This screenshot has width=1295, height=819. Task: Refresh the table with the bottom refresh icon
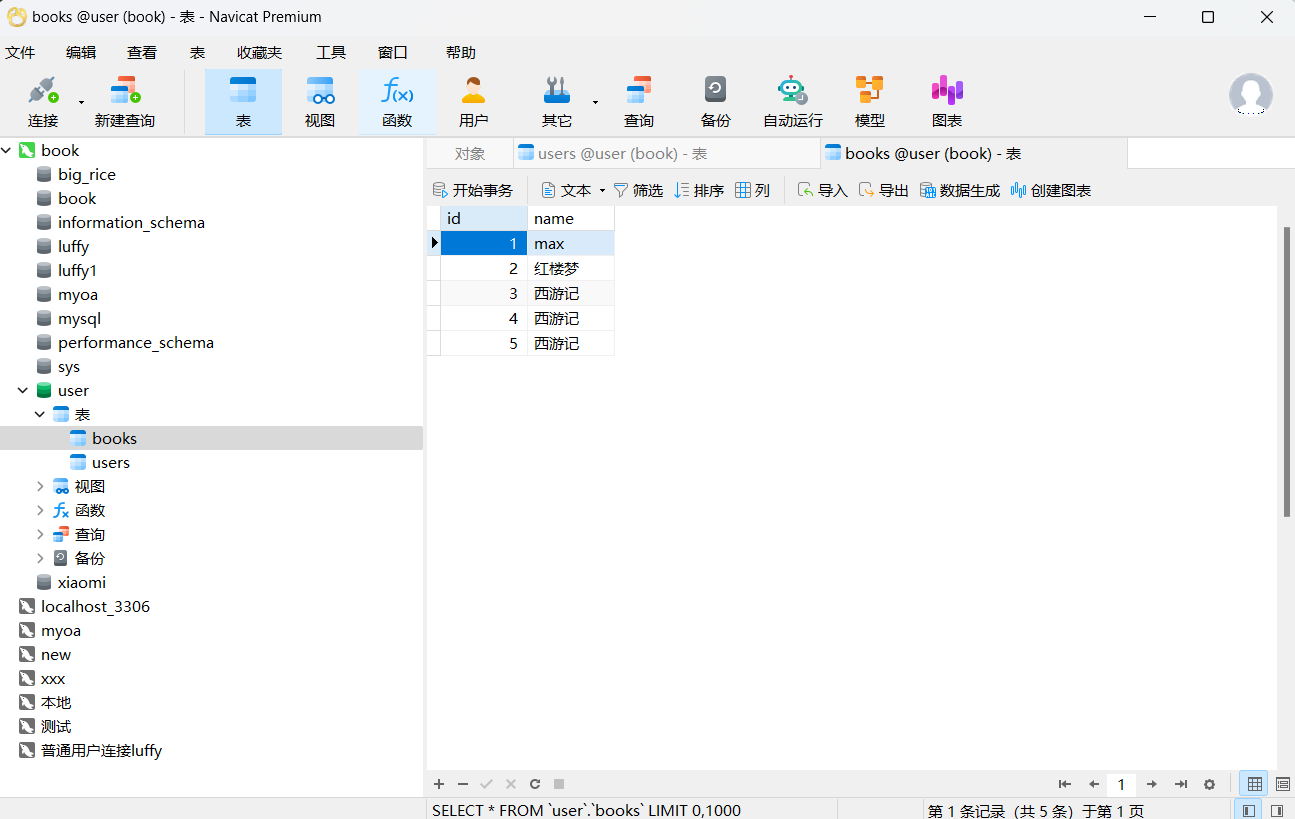535,784
